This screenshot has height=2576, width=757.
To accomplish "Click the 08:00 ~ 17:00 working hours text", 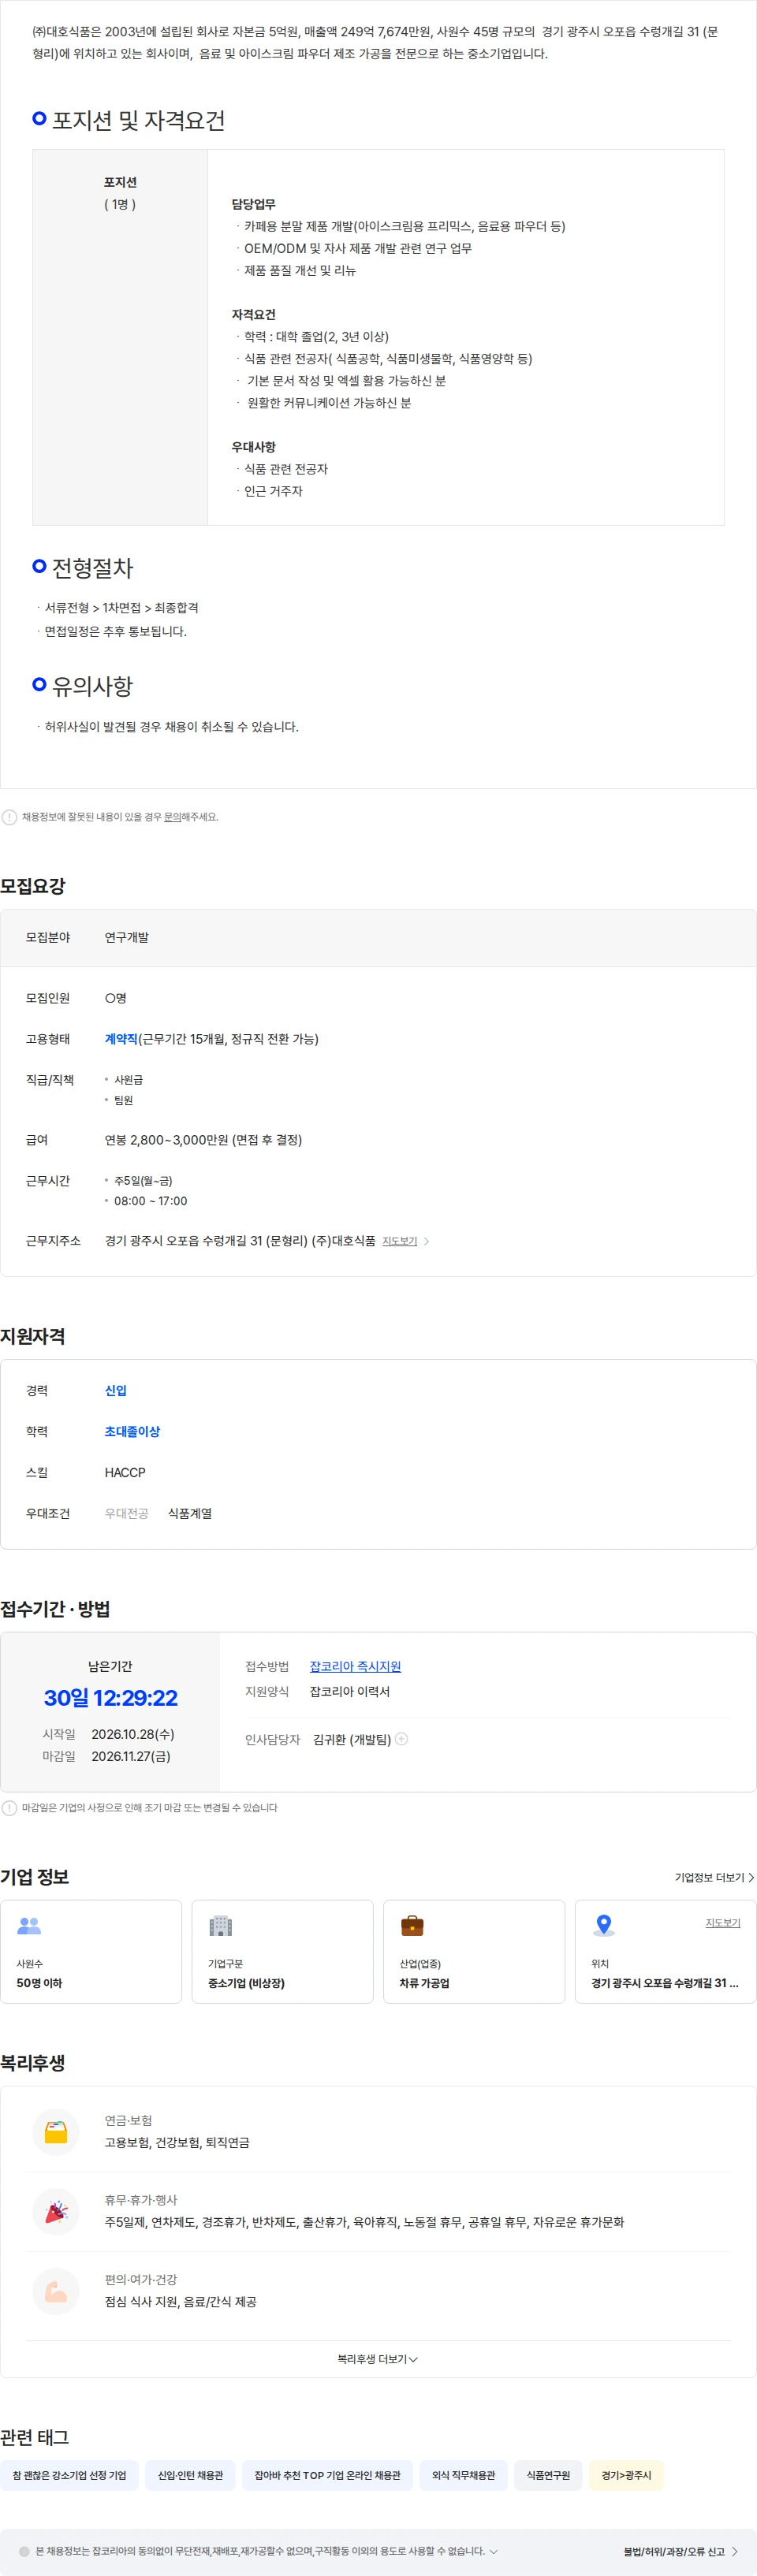I will tap(150, 1200).
